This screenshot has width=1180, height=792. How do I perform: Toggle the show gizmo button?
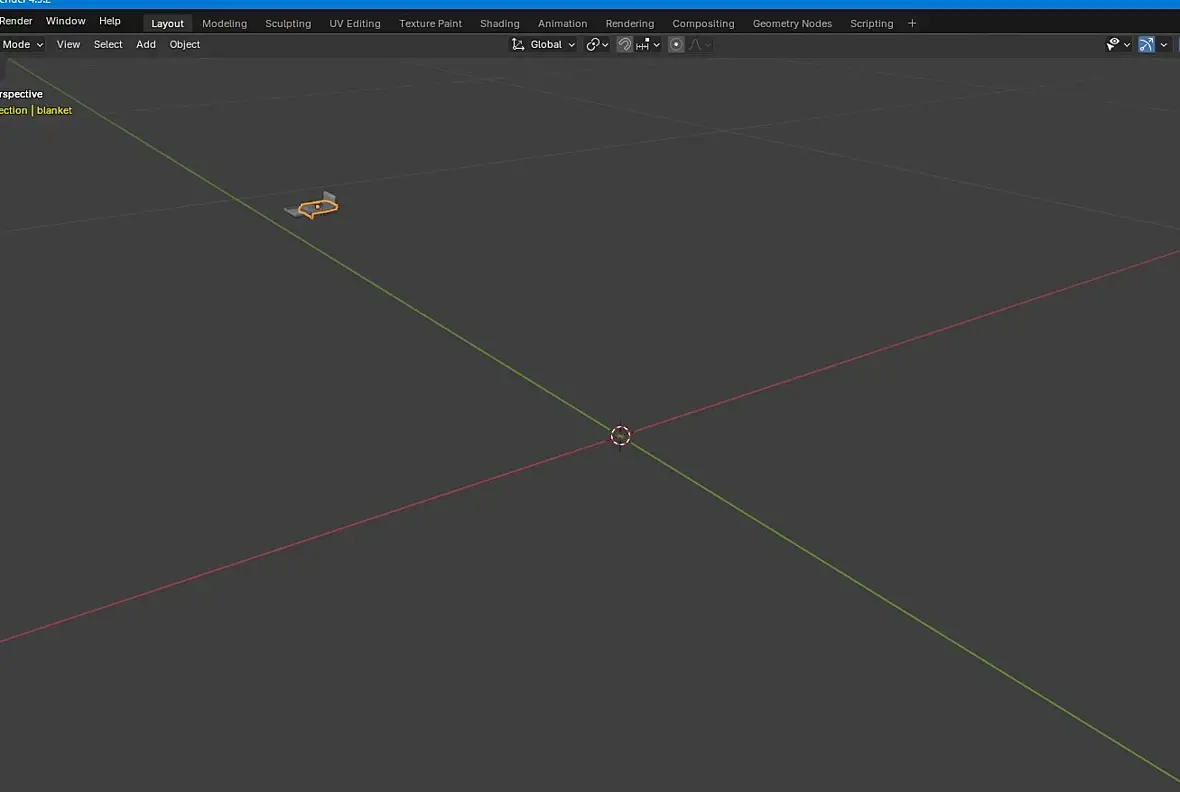point(1146,44)
